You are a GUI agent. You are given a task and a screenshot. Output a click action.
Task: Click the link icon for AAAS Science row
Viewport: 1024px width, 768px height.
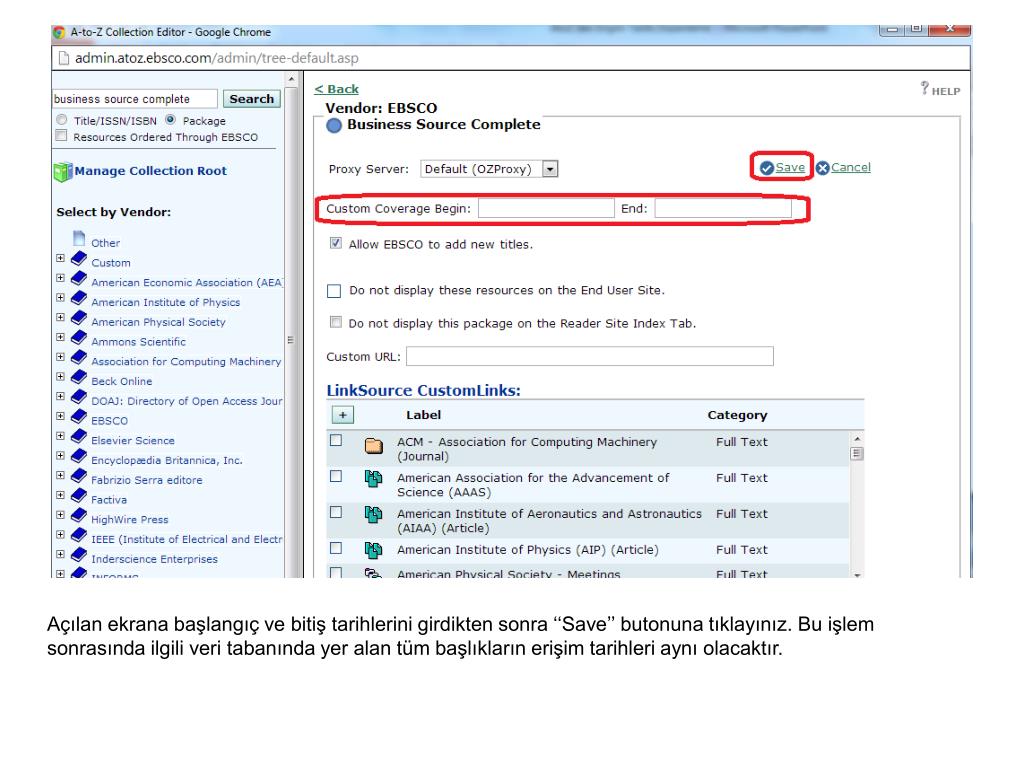374,479
